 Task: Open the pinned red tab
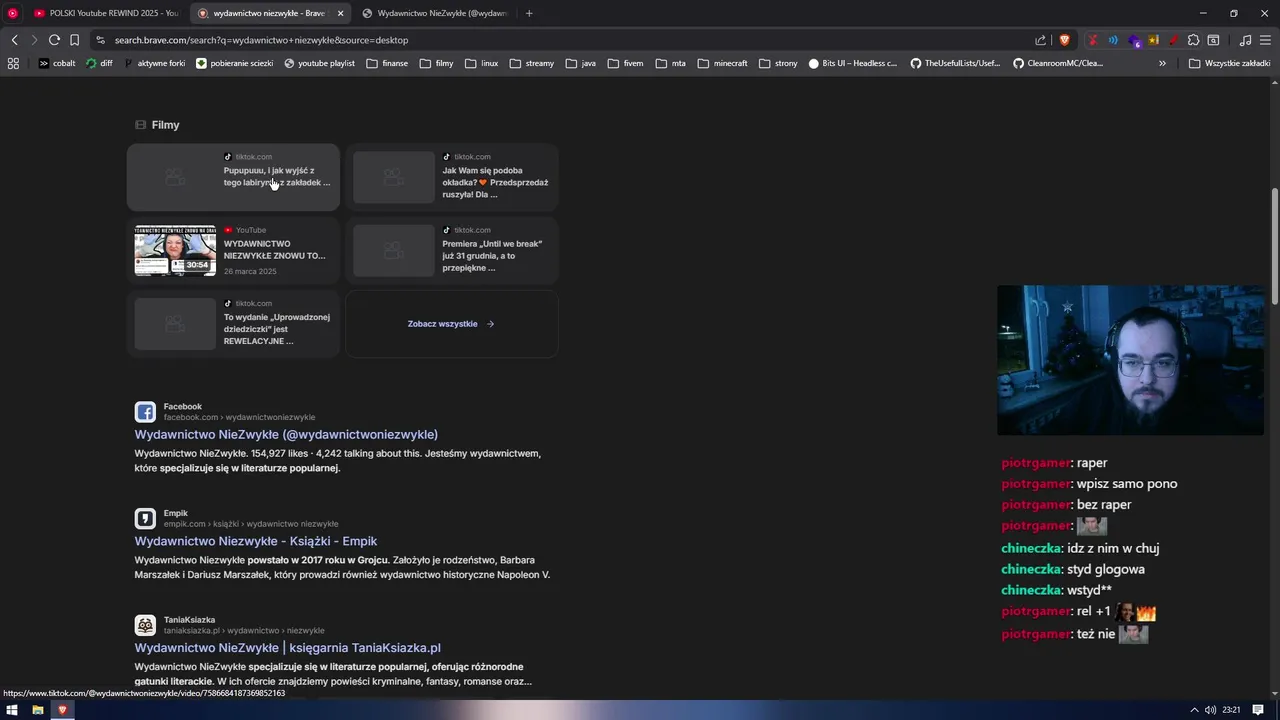coord(12,13)
